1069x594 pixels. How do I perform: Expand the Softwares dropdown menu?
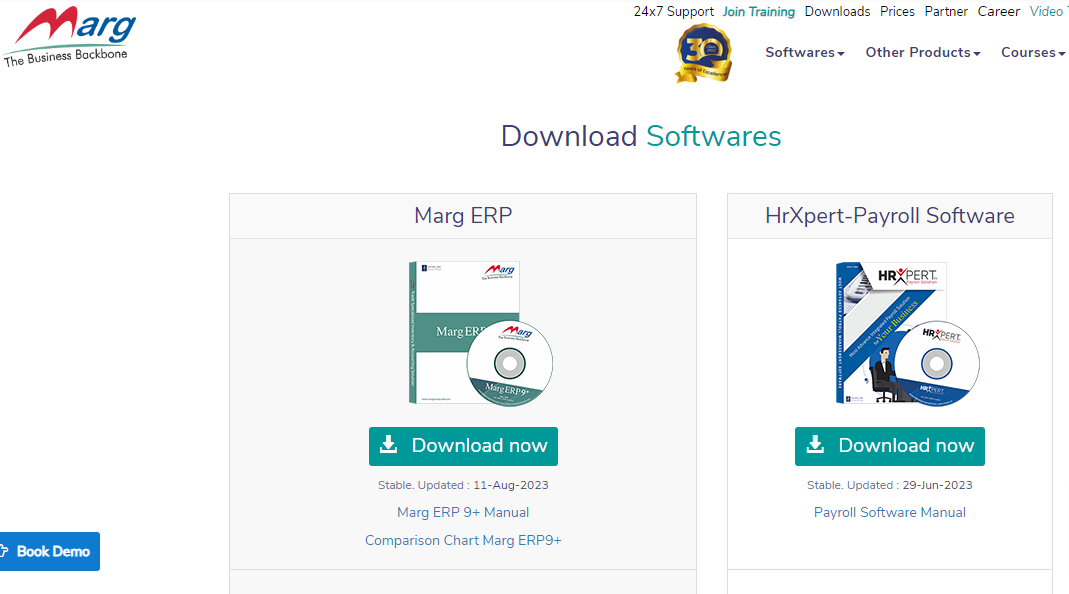click(x=804, y=53)
